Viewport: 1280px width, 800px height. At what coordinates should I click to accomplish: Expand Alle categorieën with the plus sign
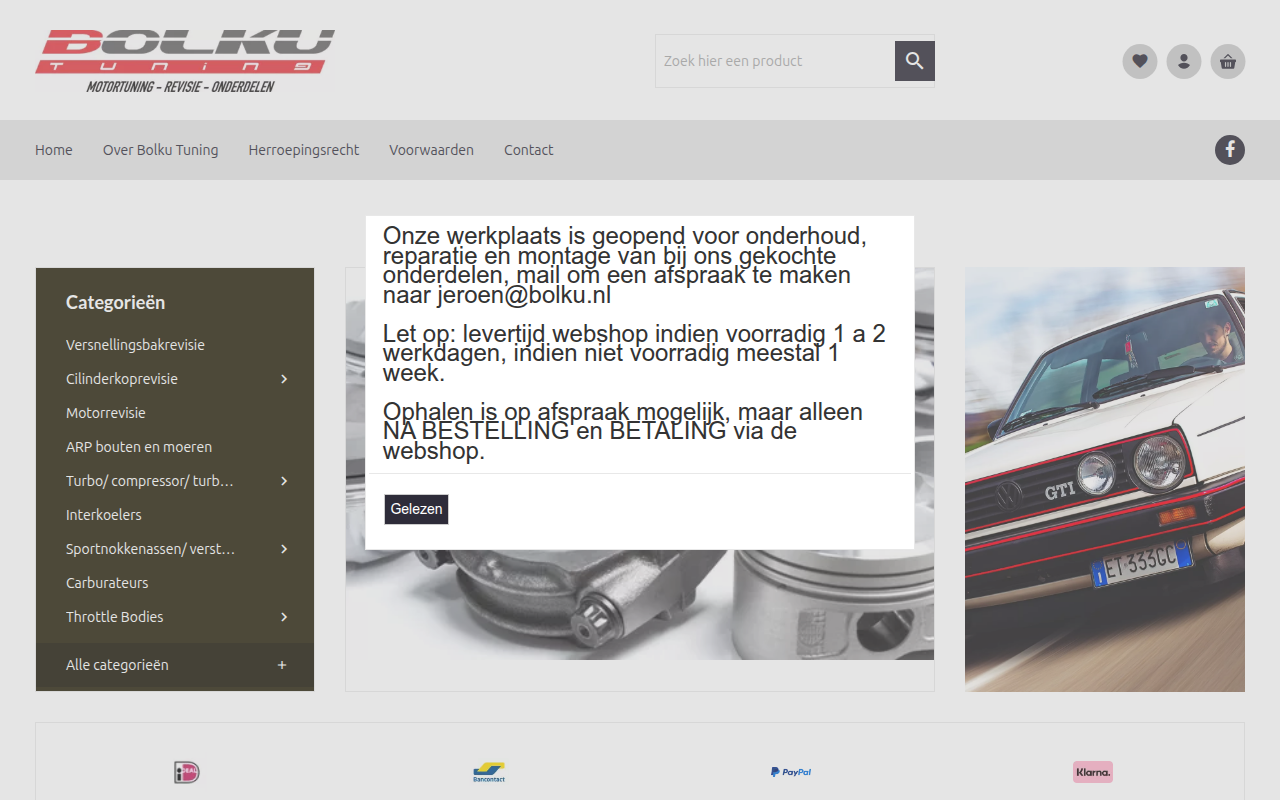(x=282, y=665)
